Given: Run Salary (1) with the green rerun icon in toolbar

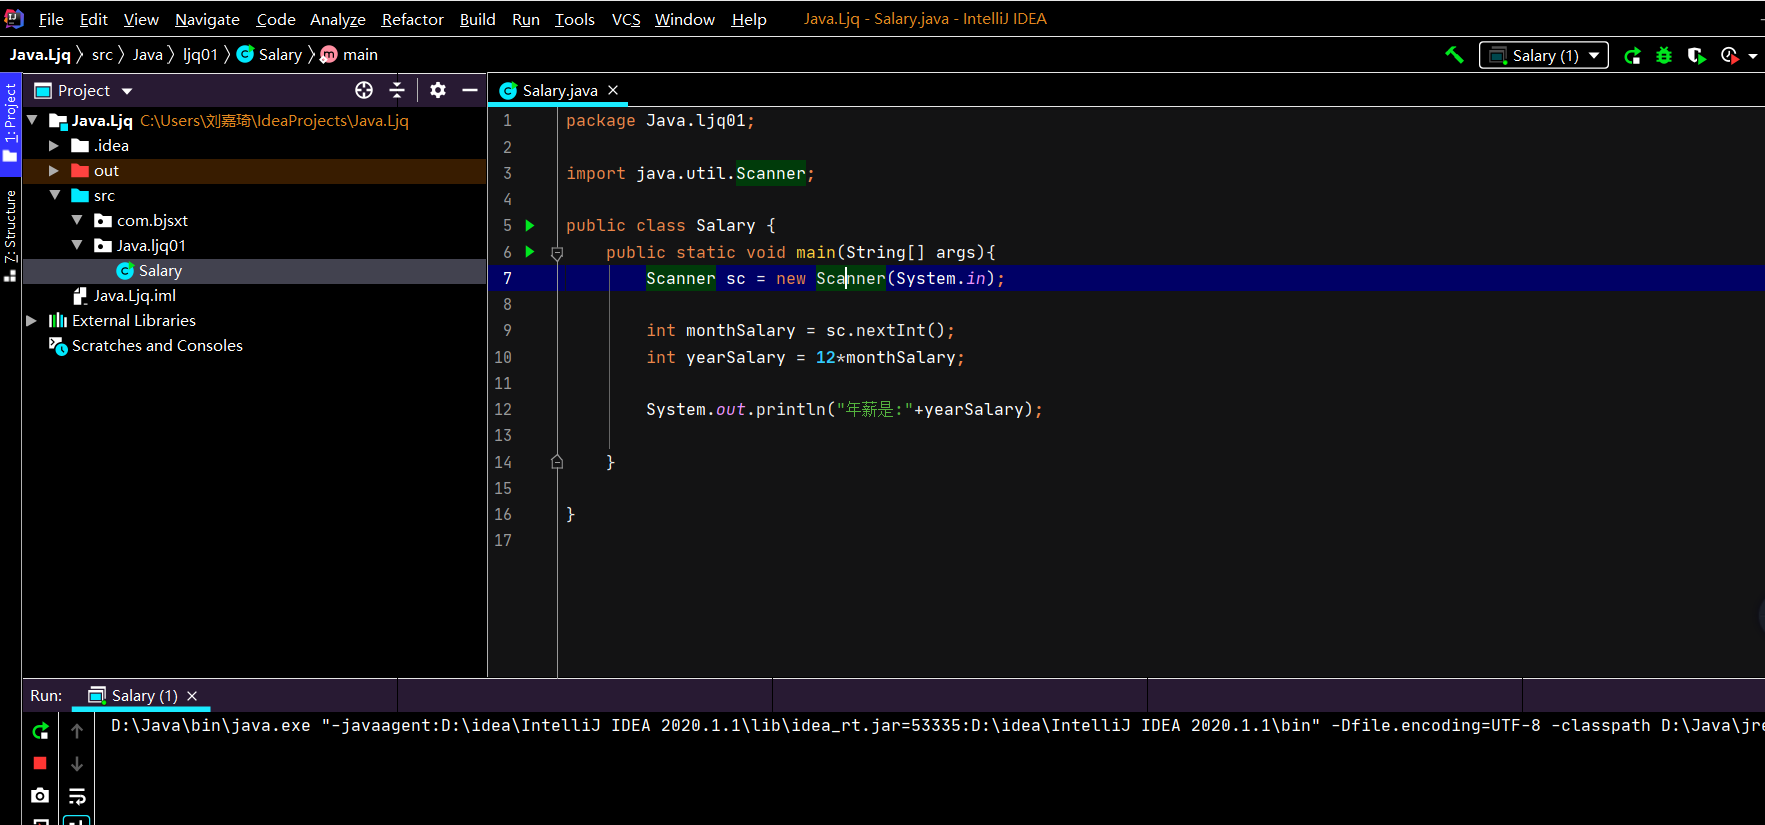Looking at the screenshot, I should coord(1632,56).
